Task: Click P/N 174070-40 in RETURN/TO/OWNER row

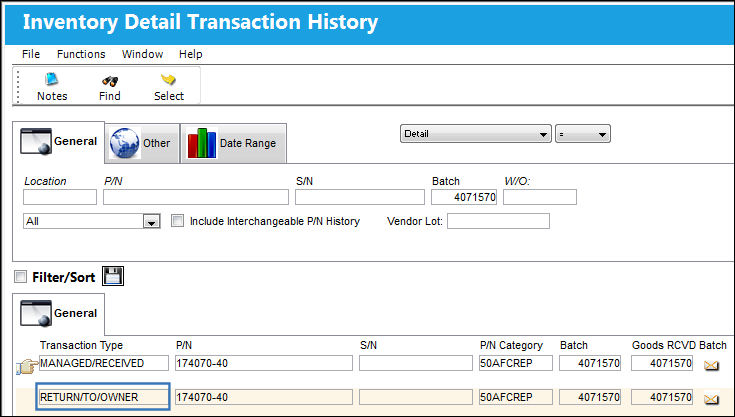Action: (264, 397)
